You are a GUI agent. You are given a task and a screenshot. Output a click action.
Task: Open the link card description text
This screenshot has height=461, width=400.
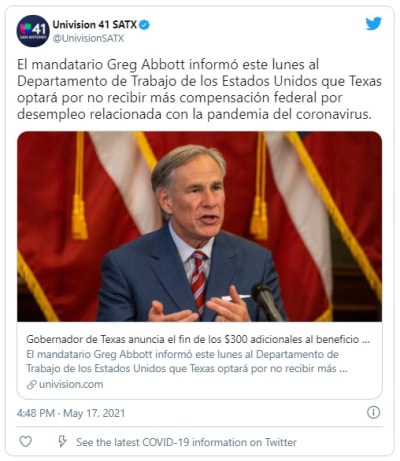click(x=187, y=361)
